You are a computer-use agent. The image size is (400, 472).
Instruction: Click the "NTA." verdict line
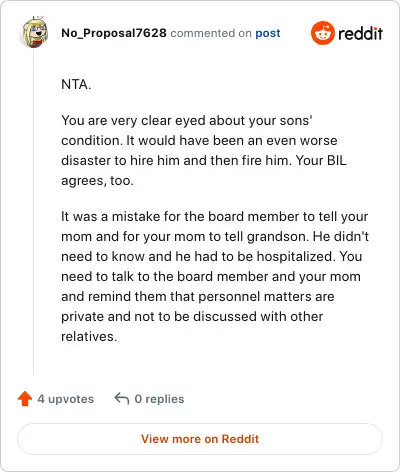tap(76, 84)
